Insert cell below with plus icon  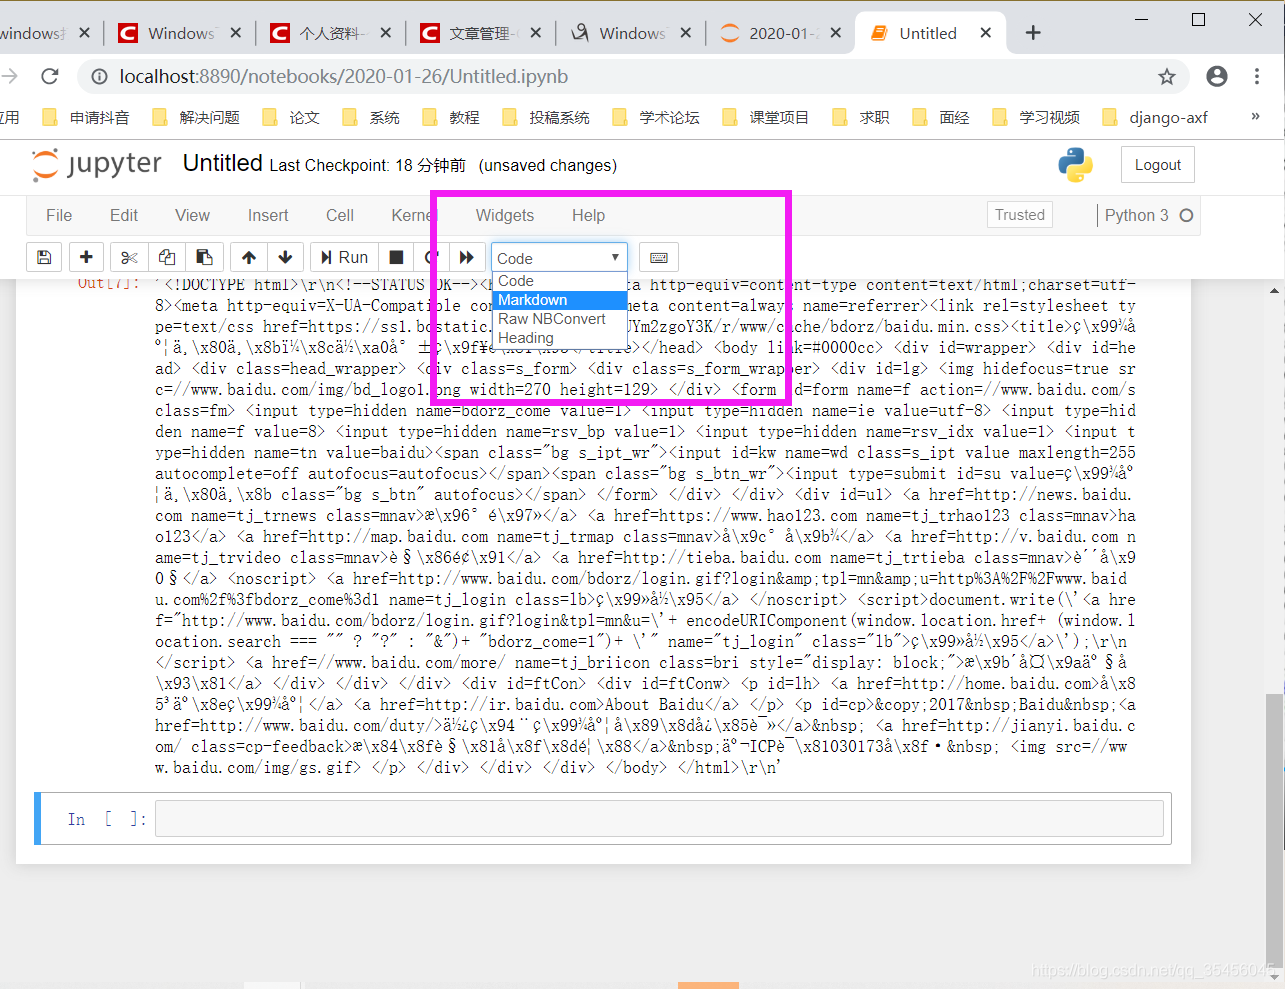click(x=86, y=257)
